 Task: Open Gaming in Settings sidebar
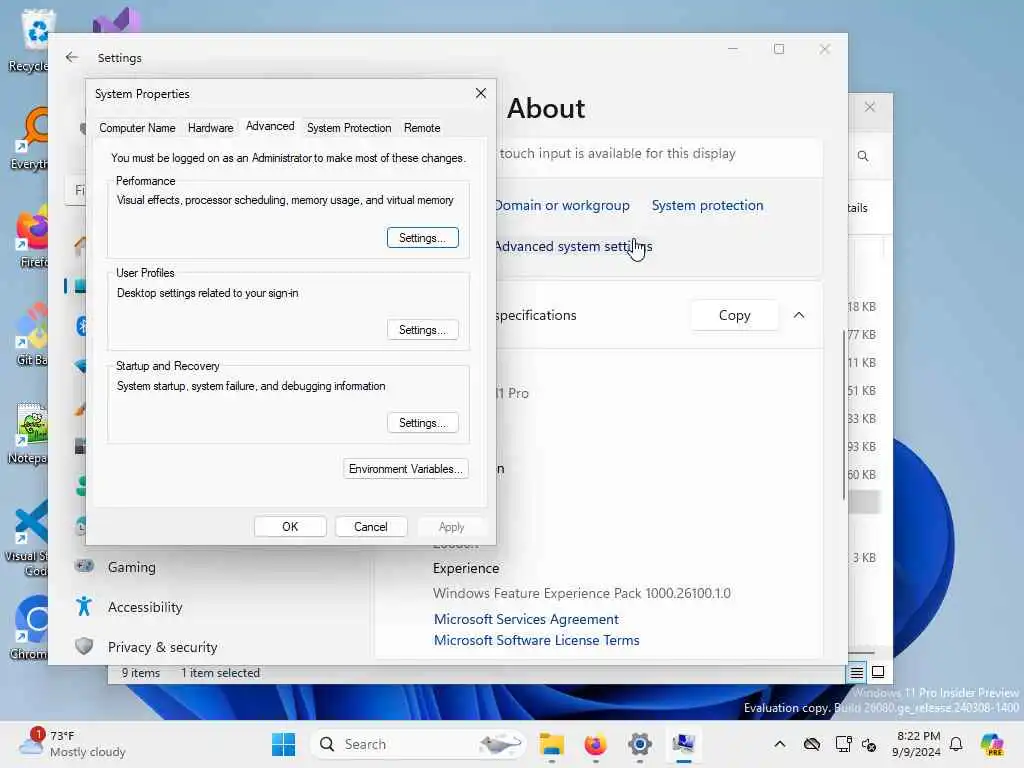[132, 567]
